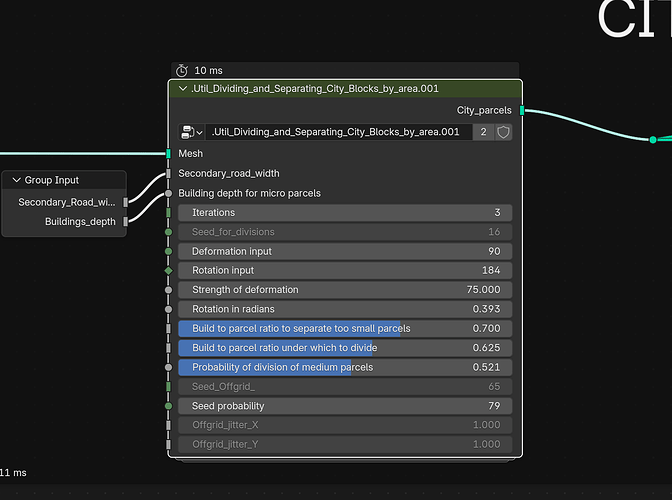Click the 11 ms timing label

point(13,473)
